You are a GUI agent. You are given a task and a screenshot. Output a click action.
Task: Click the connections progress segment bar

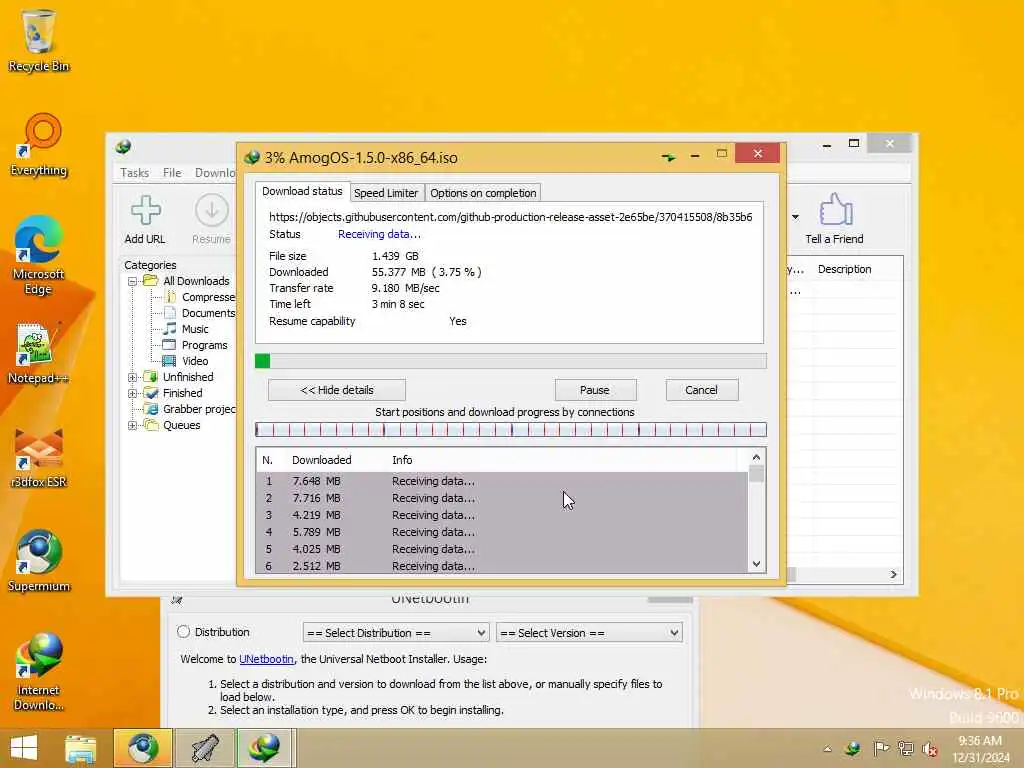[x=511, y=430]
